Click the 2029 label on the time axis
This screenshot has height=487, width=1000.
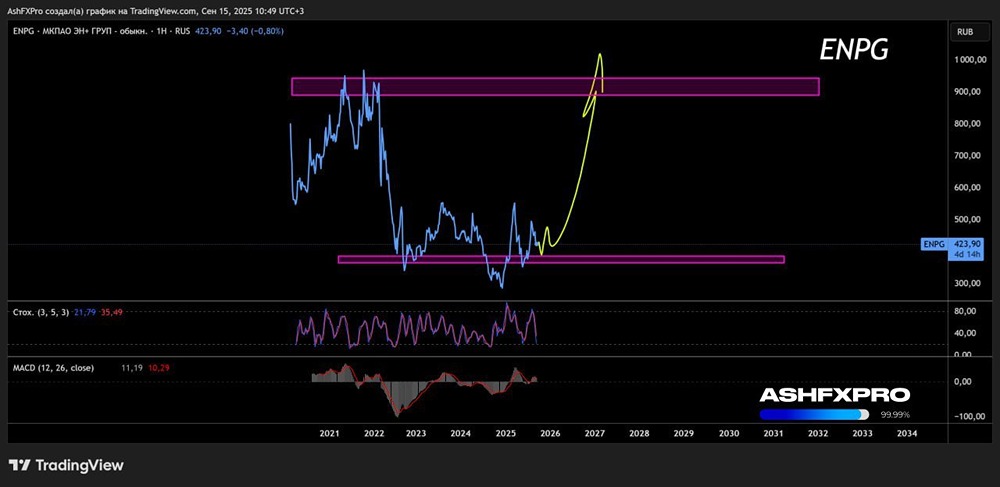684,433
